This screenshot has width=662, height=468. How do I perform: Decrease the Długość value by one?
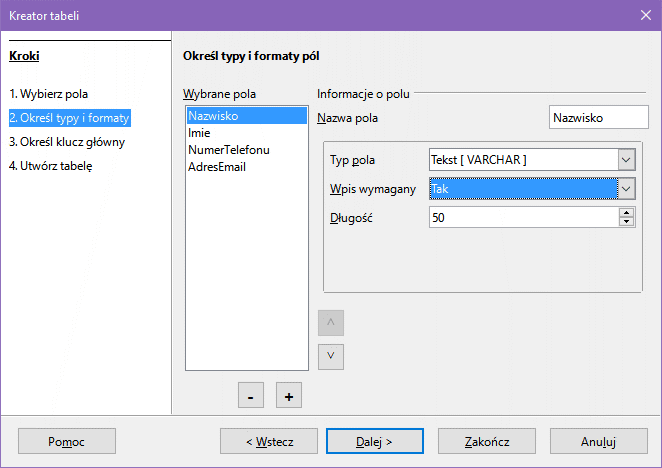pyautogui.click(x=627, y=222)
